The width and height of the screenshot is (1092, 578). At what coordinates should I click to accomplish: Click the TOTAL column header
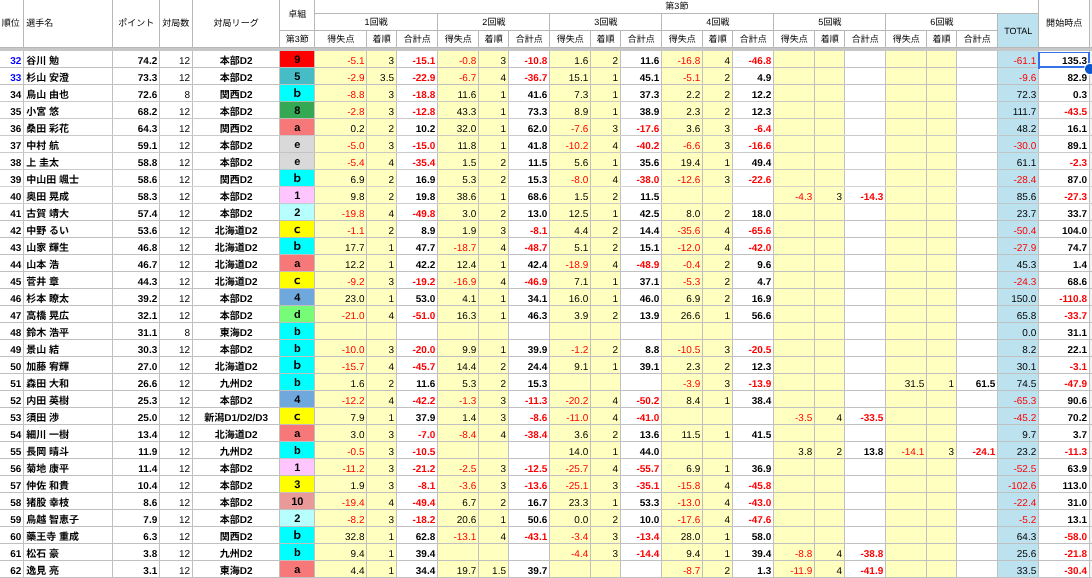(x=1017, y=31)
